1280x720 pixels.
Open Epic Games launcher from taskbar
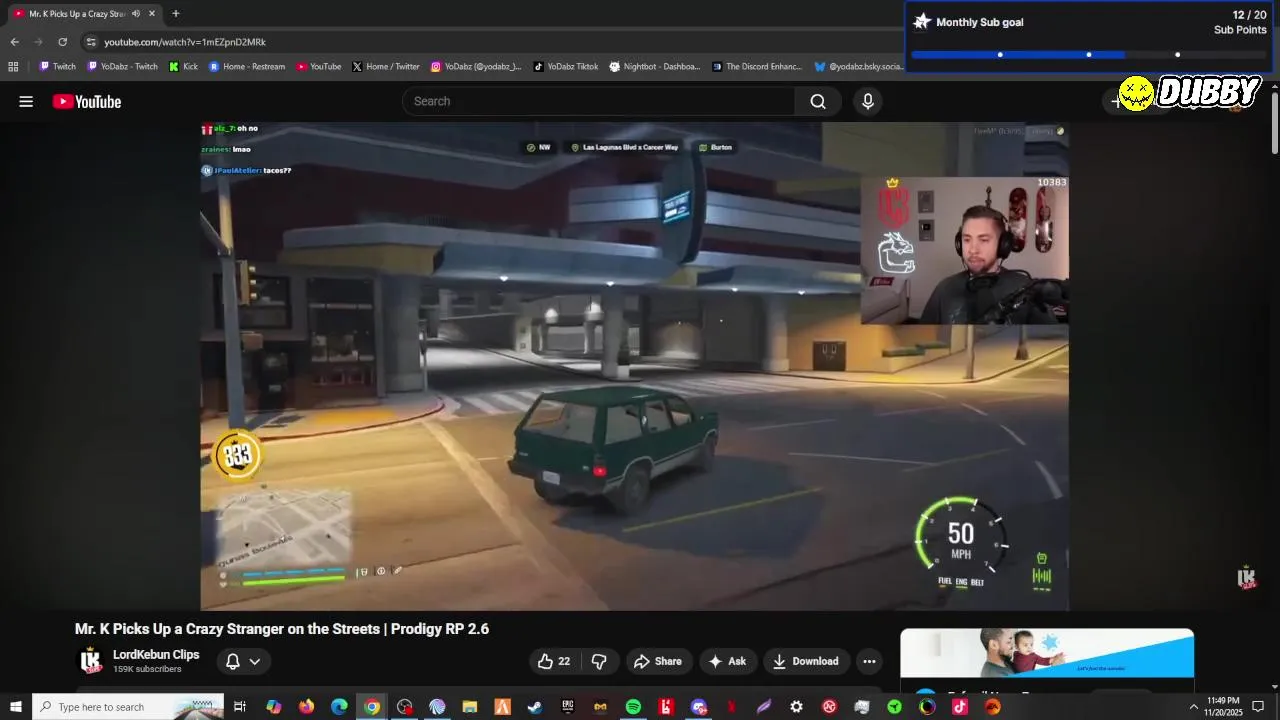pos(568,707)
